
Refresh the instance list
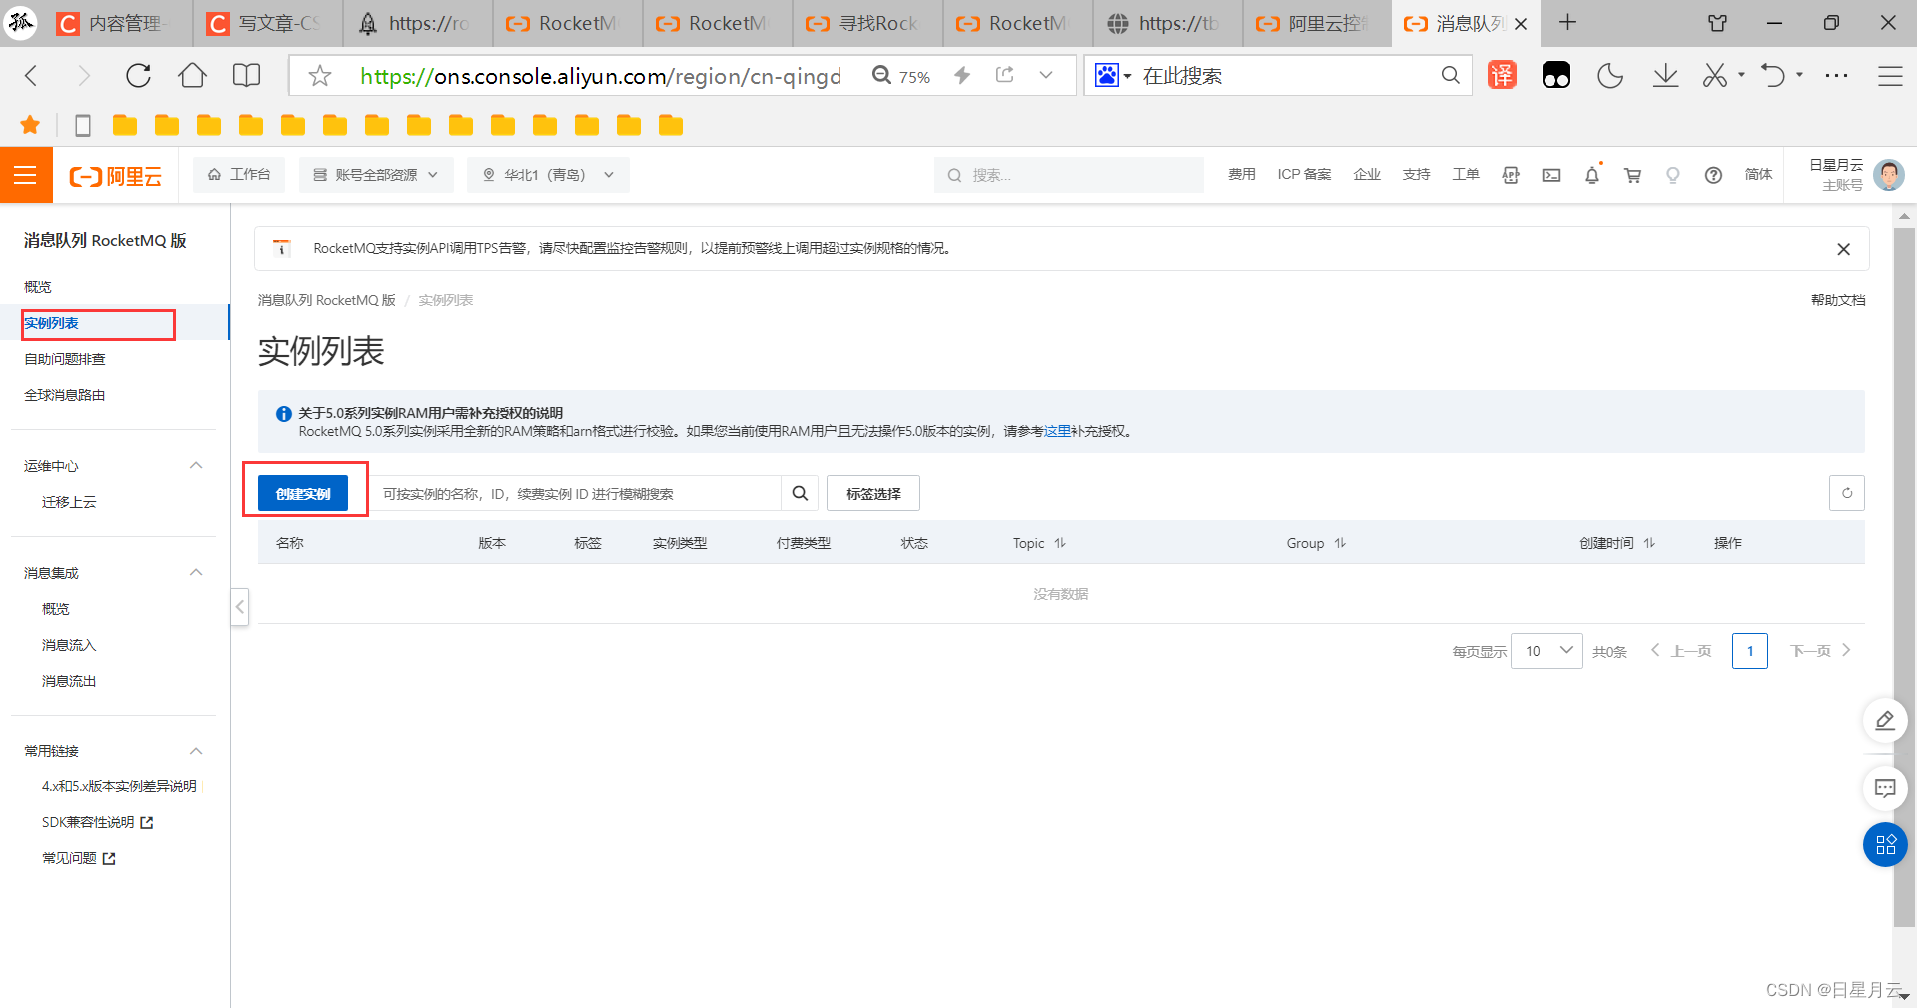(1847, 493)
